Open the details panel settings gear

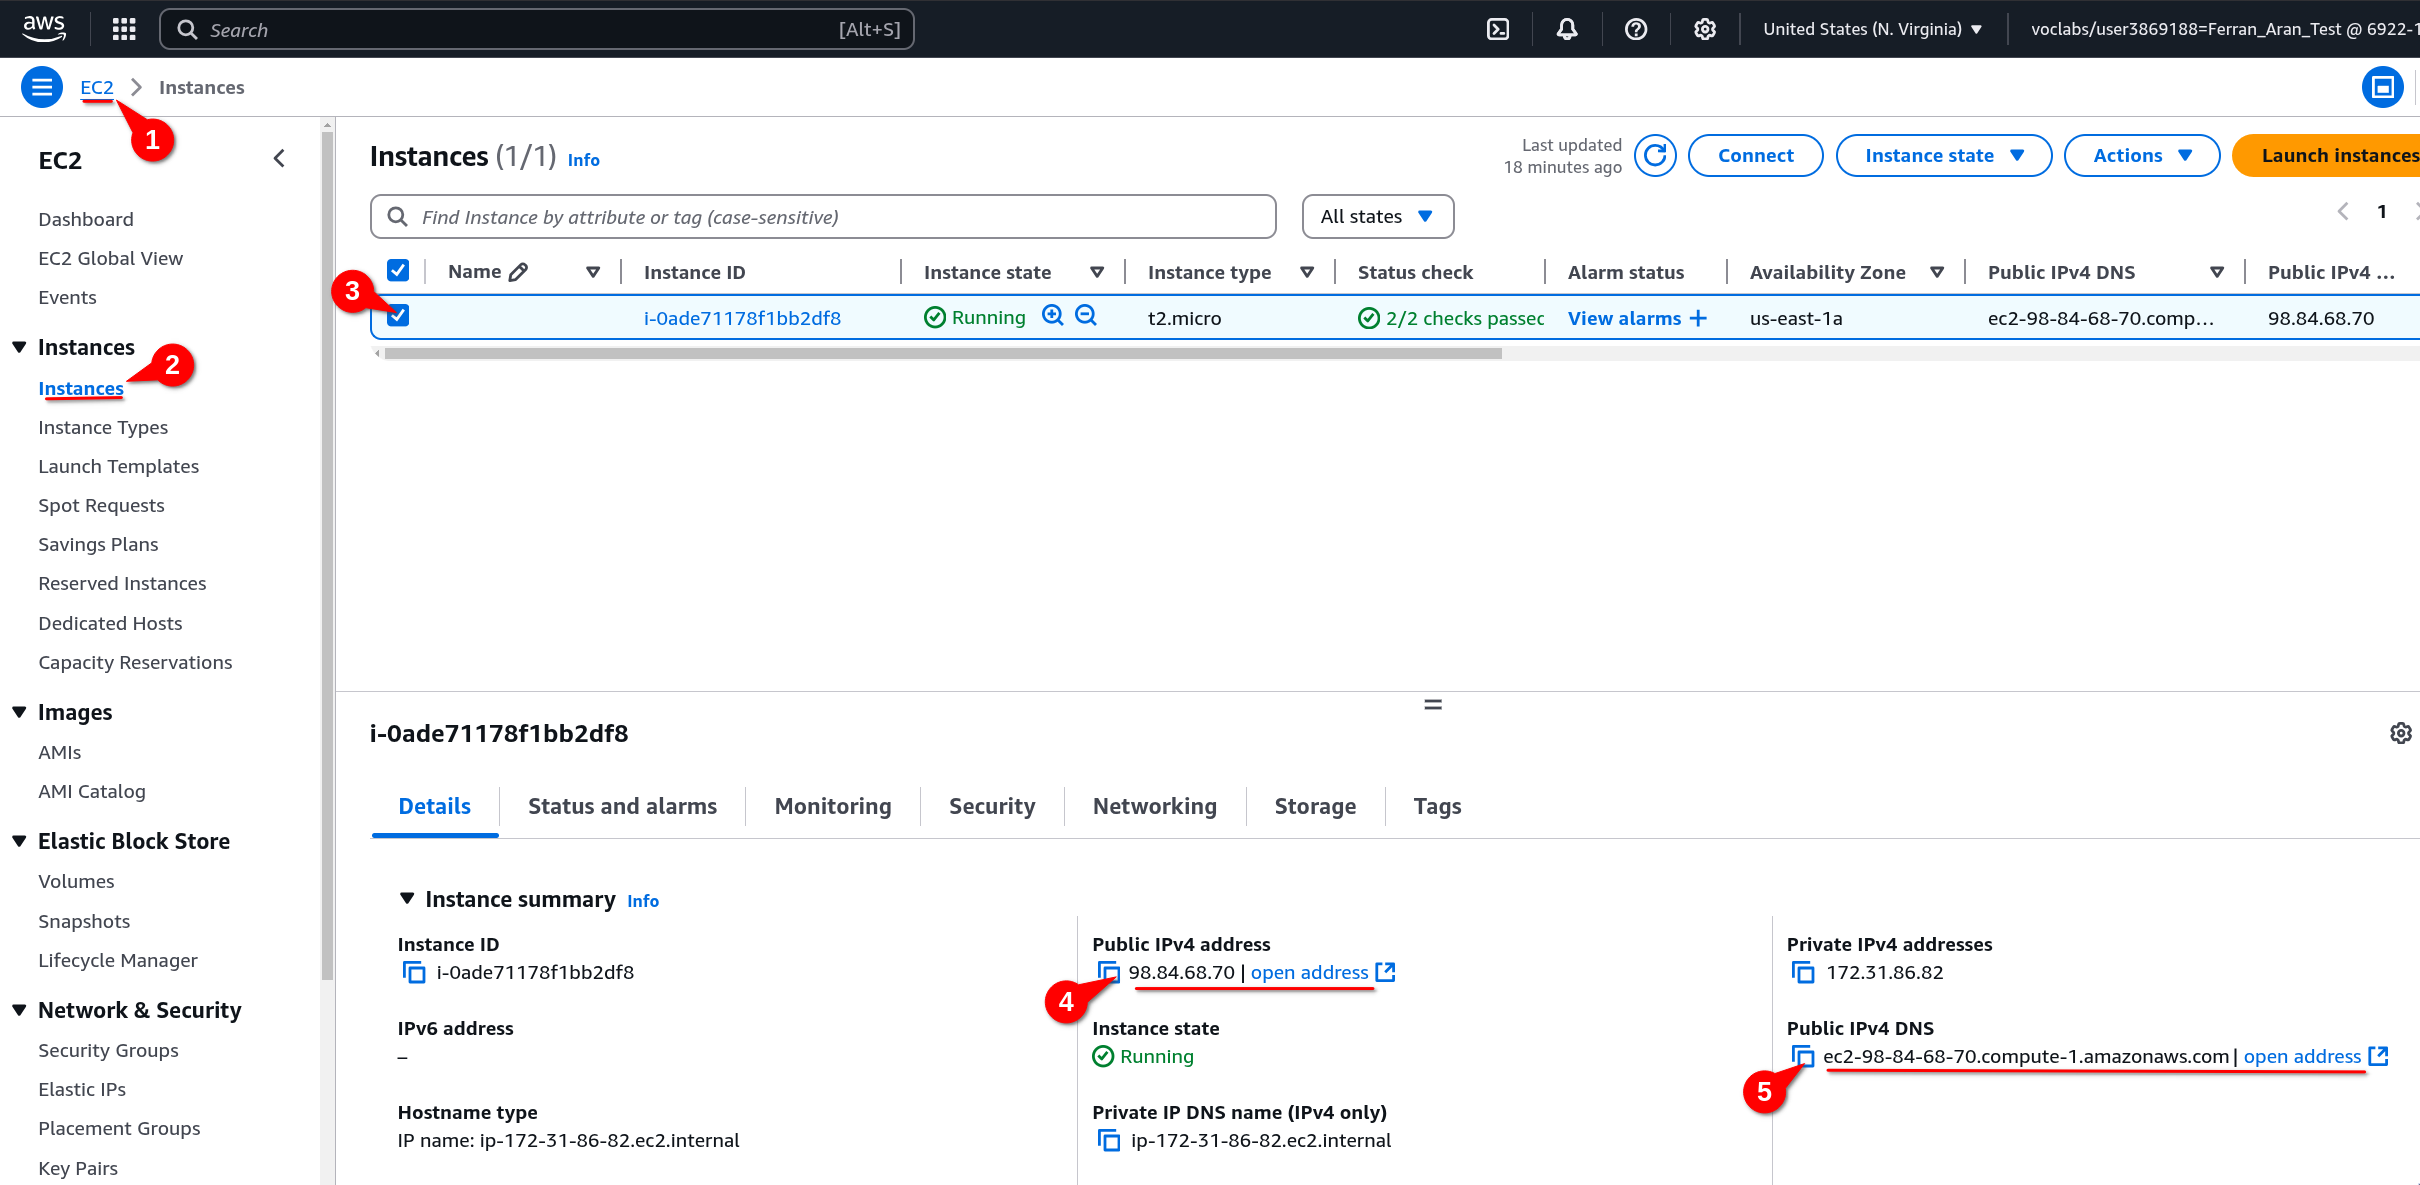pyautogui.click(x=2402, y=733)
